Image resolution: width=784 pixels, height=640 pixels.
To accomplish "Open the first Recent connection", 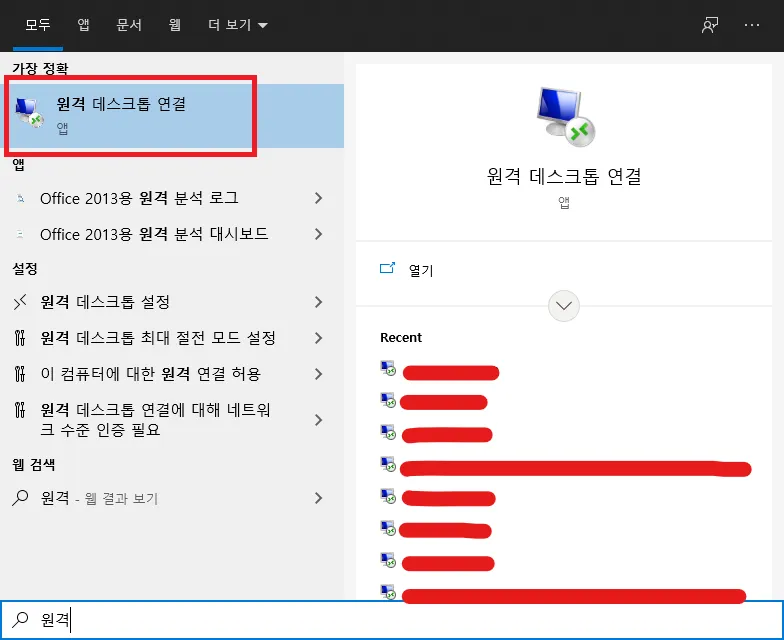I will 440,370.
